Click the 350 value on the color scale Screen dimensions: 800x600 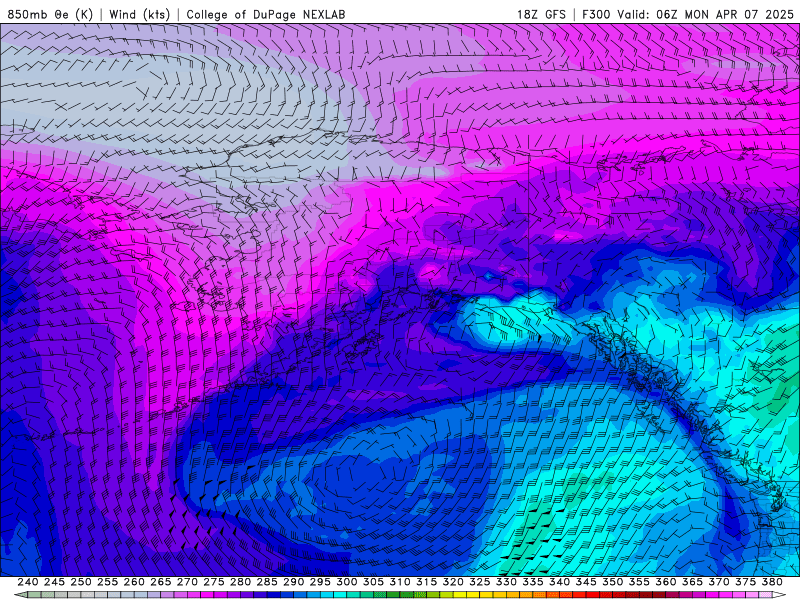pos(612,582)
